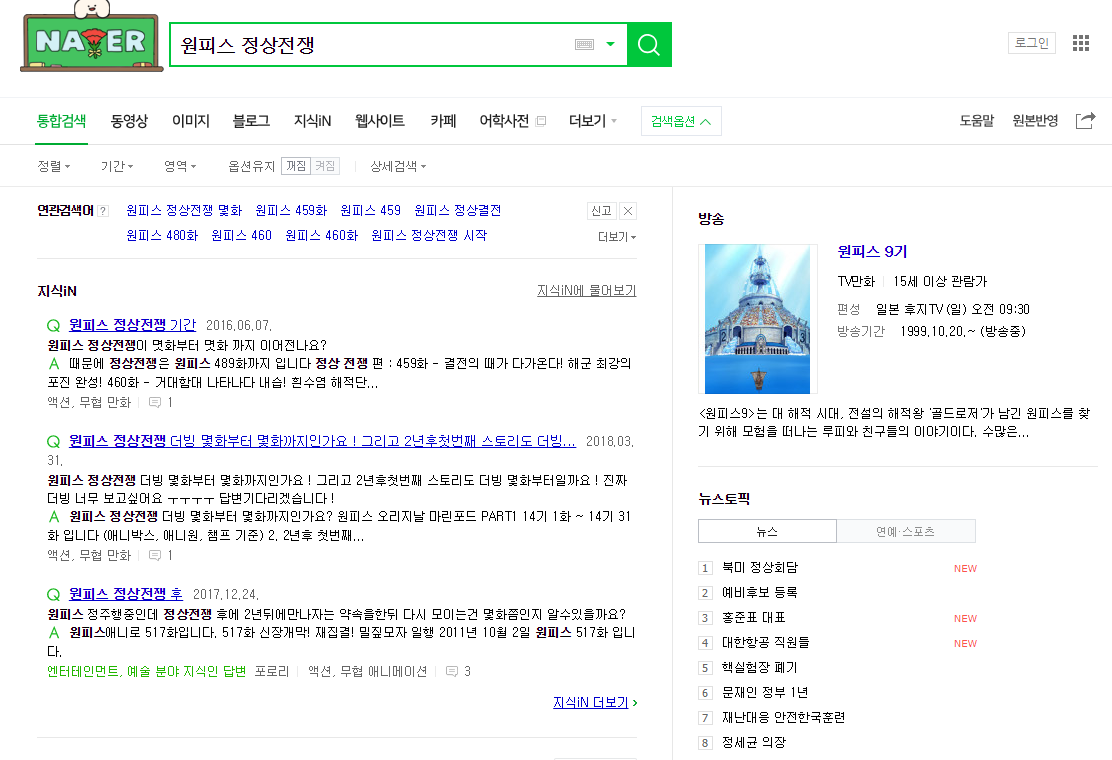Image resolution: width=1112 pixels, height=760 pixels.
Task: Click related search 원피스 459화
Action: (x=291, y=211)
